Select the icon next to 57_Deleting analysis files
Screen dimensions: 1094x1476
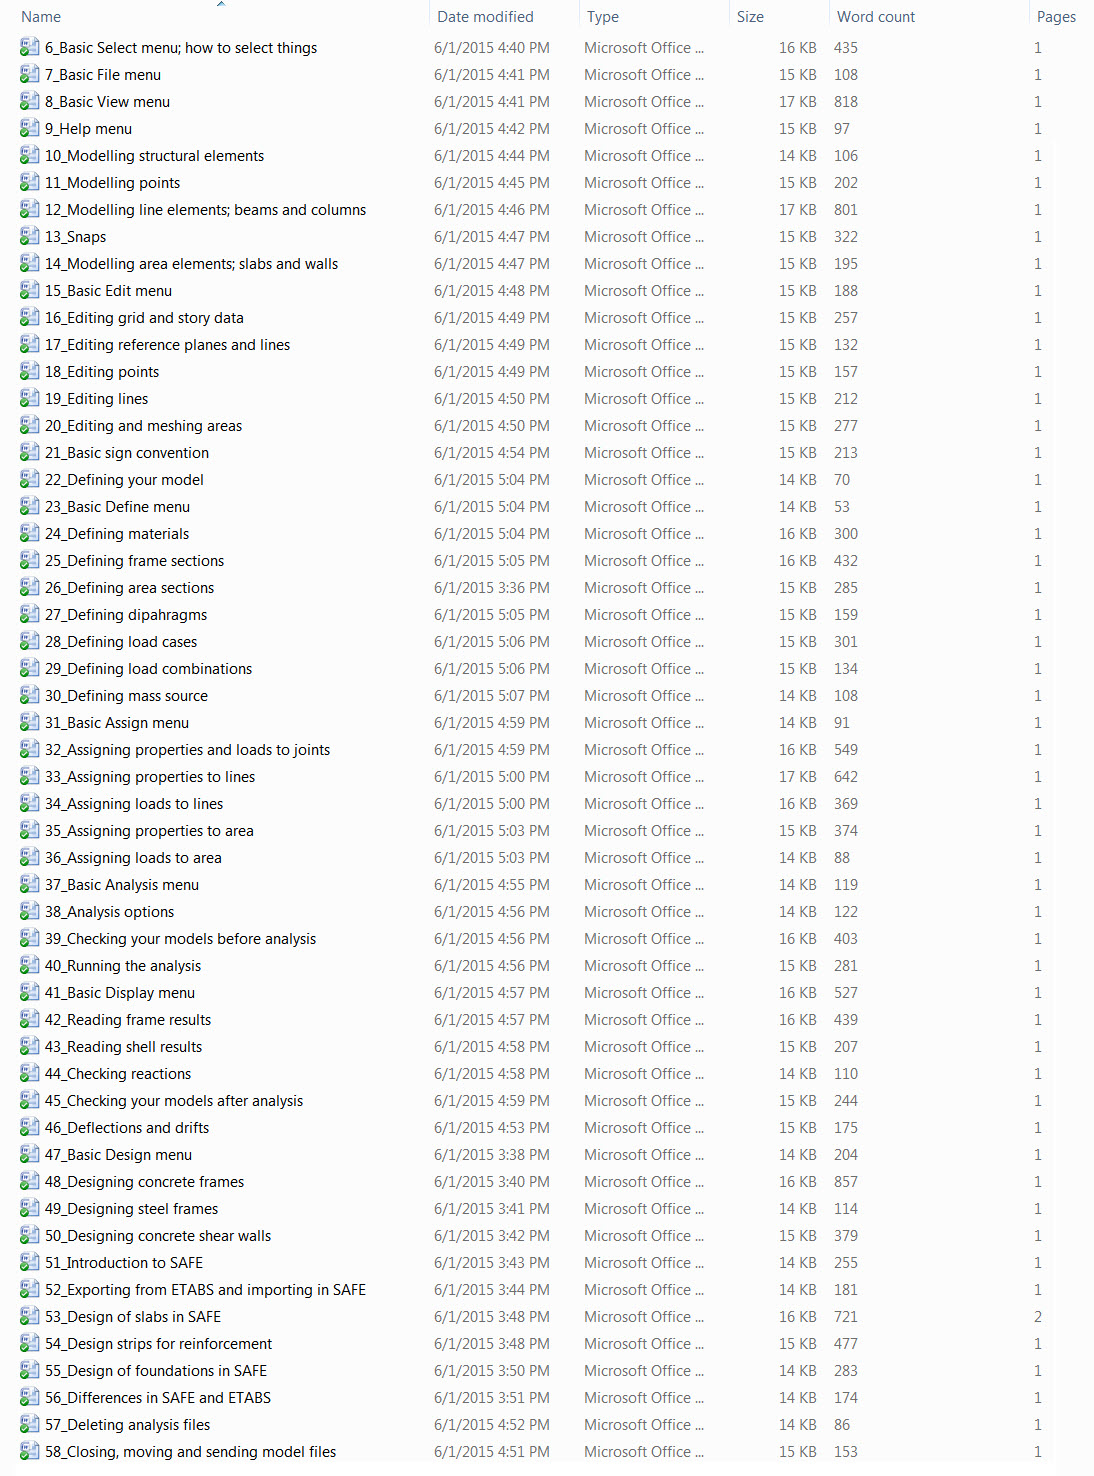(x=30, y=1424)
